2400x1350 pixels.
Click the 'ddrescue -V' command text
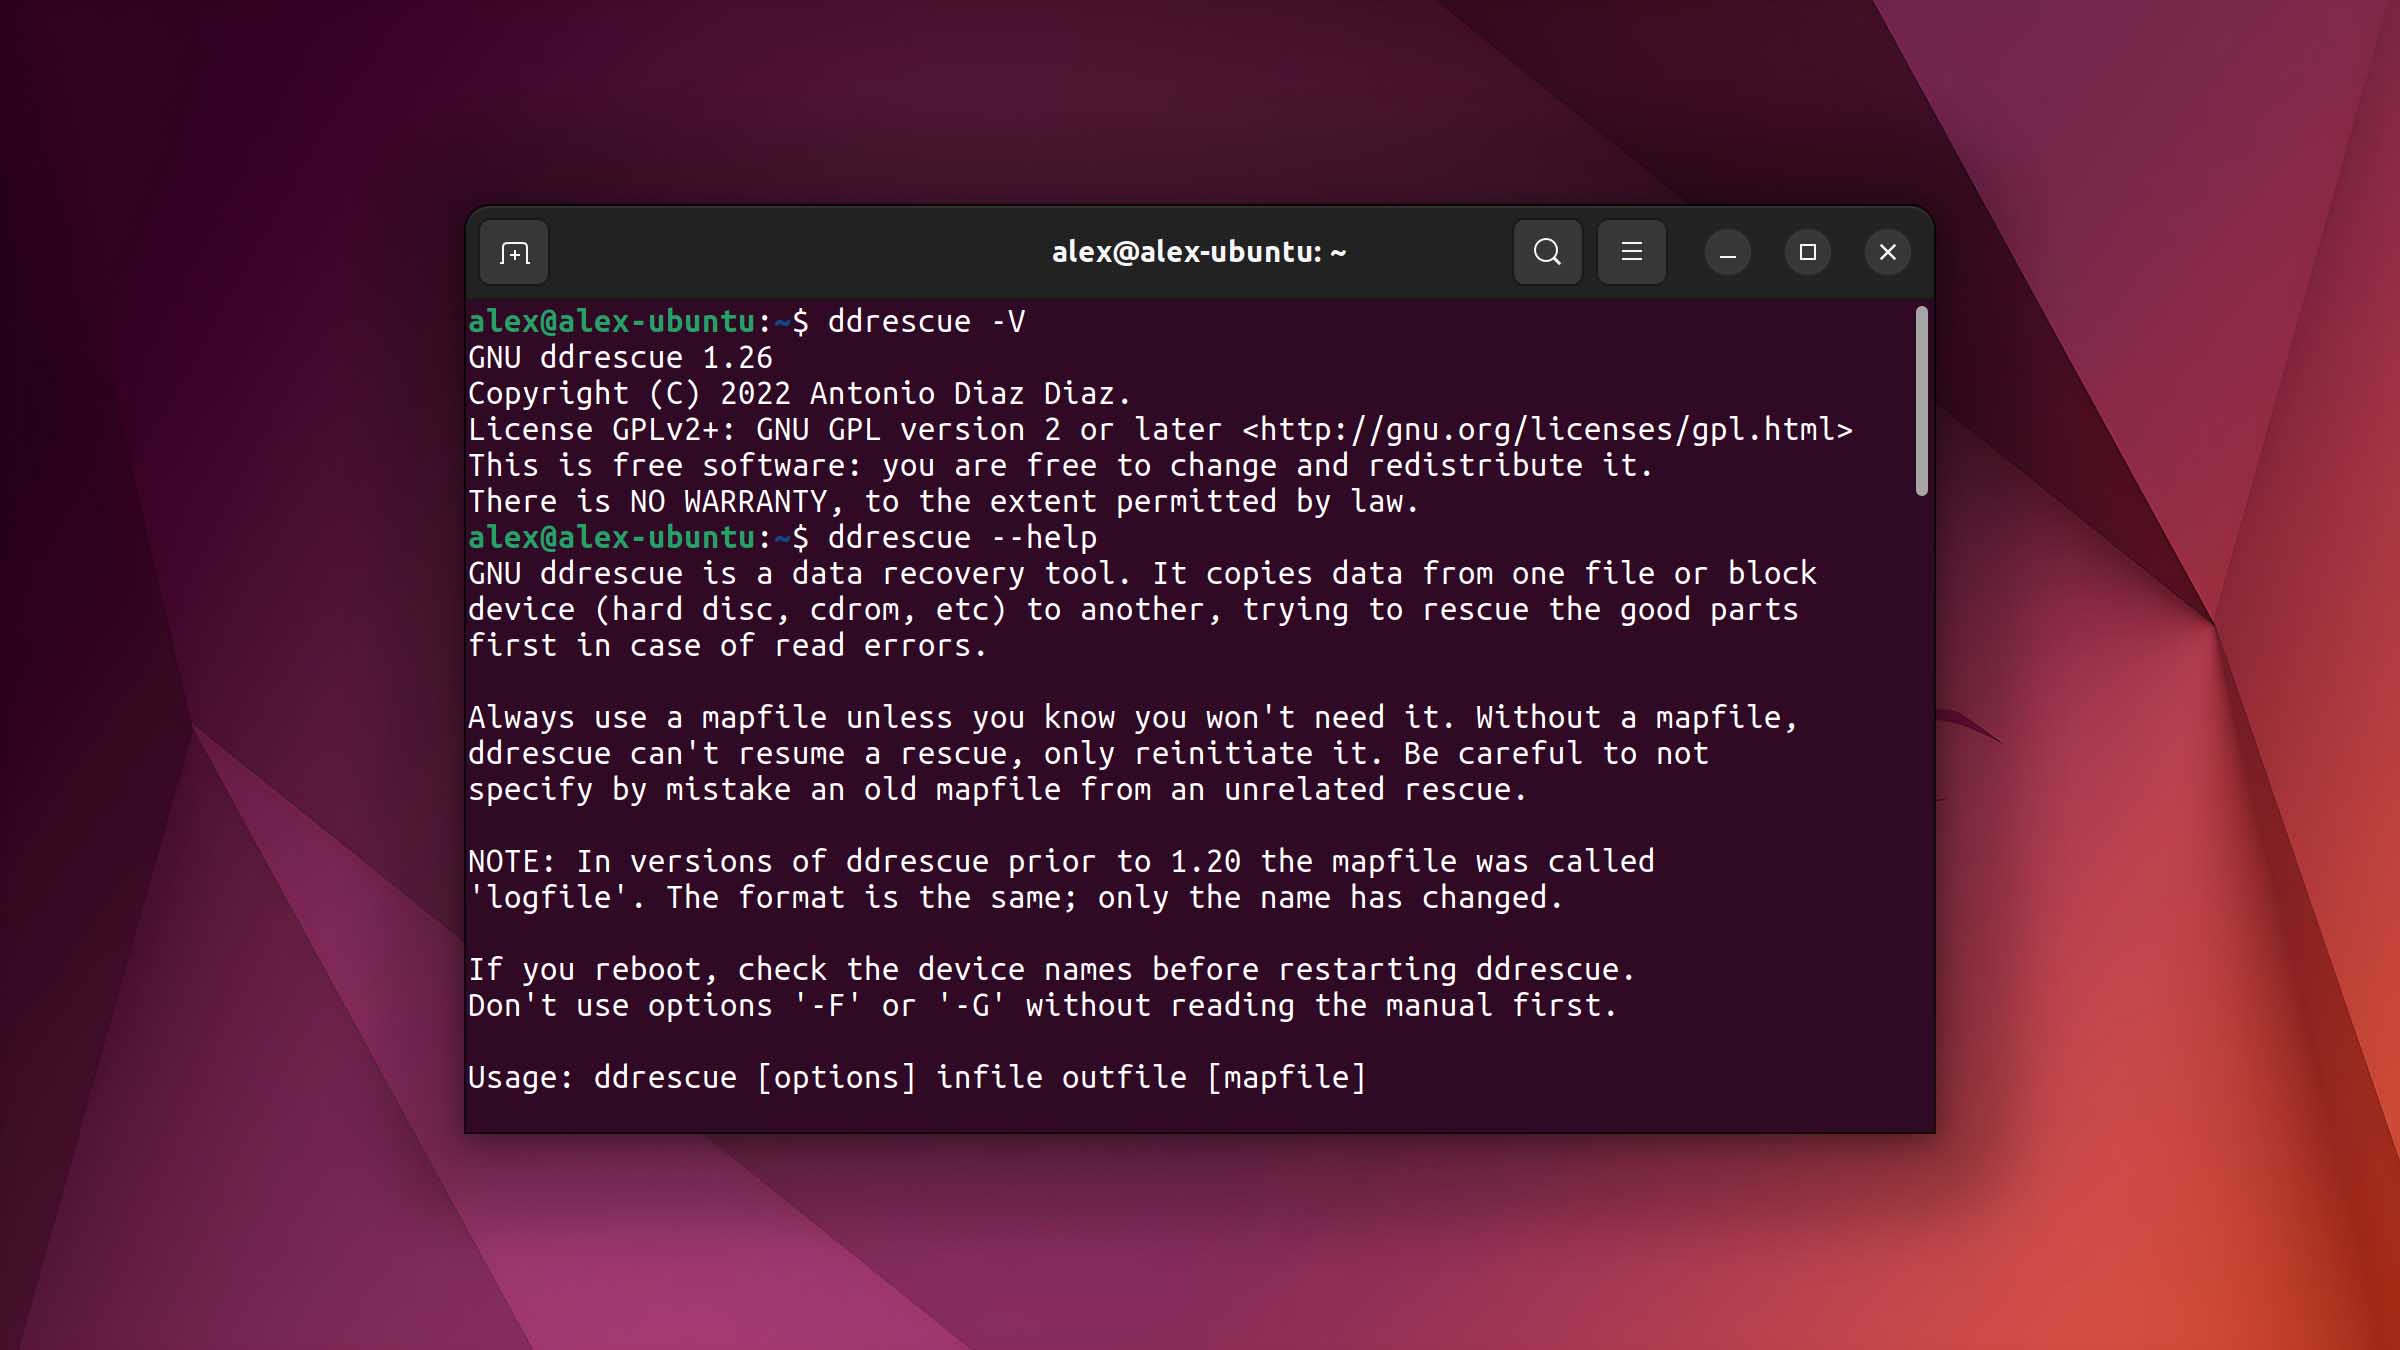pyautogui.click(x=926, y=322)
